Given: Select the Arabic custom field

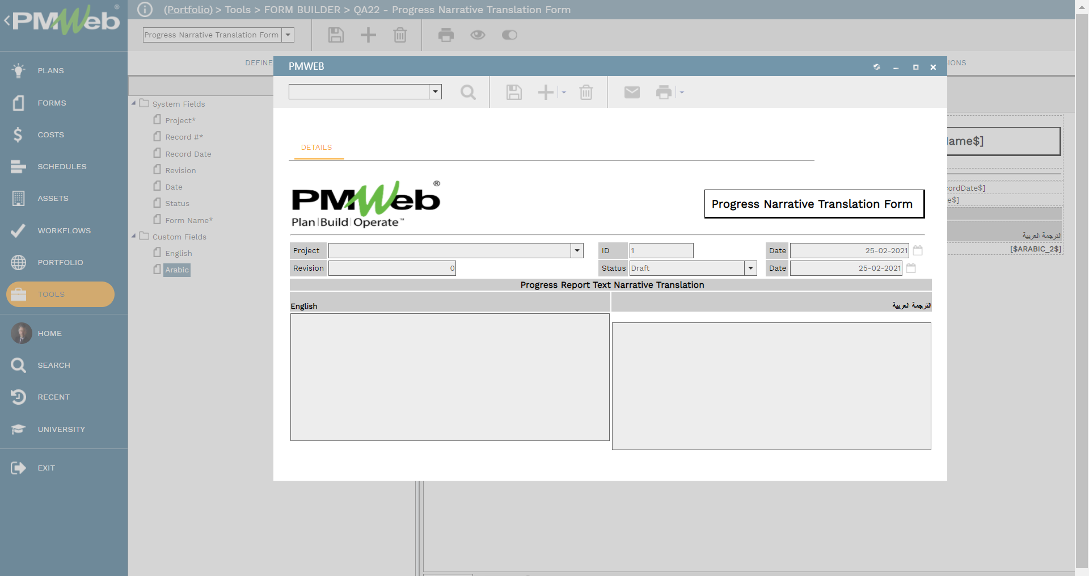Looking at the screenshot, I should (176, 270).
